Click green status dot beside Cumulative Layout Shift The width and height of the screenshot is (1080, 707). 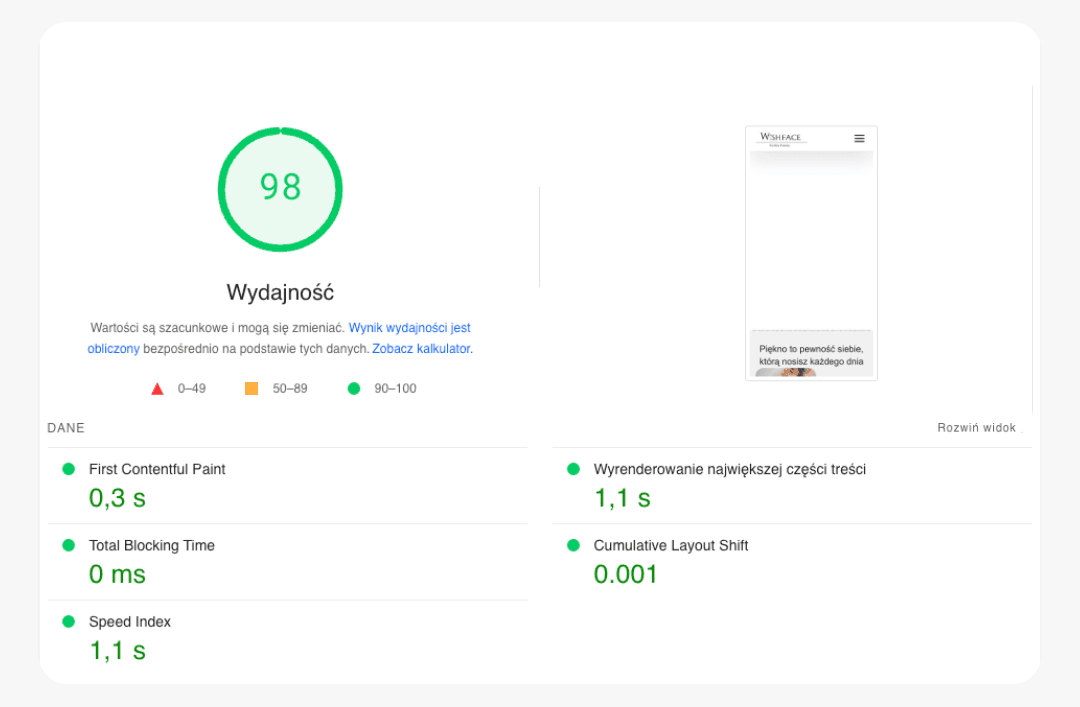[573, 545]
